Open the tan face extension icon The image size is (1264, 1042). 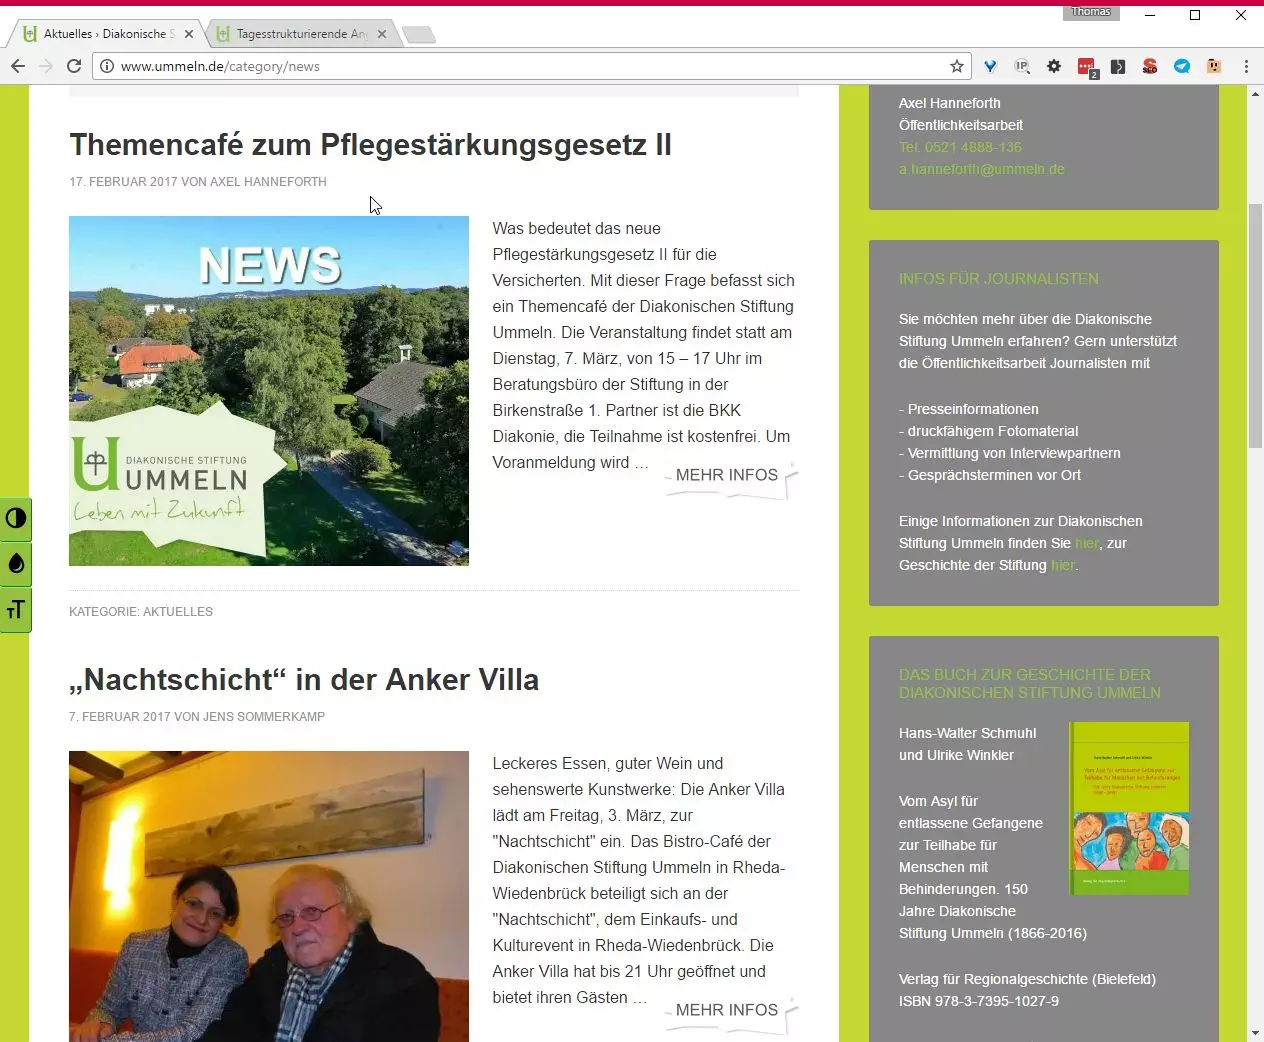click(1214, 66)
